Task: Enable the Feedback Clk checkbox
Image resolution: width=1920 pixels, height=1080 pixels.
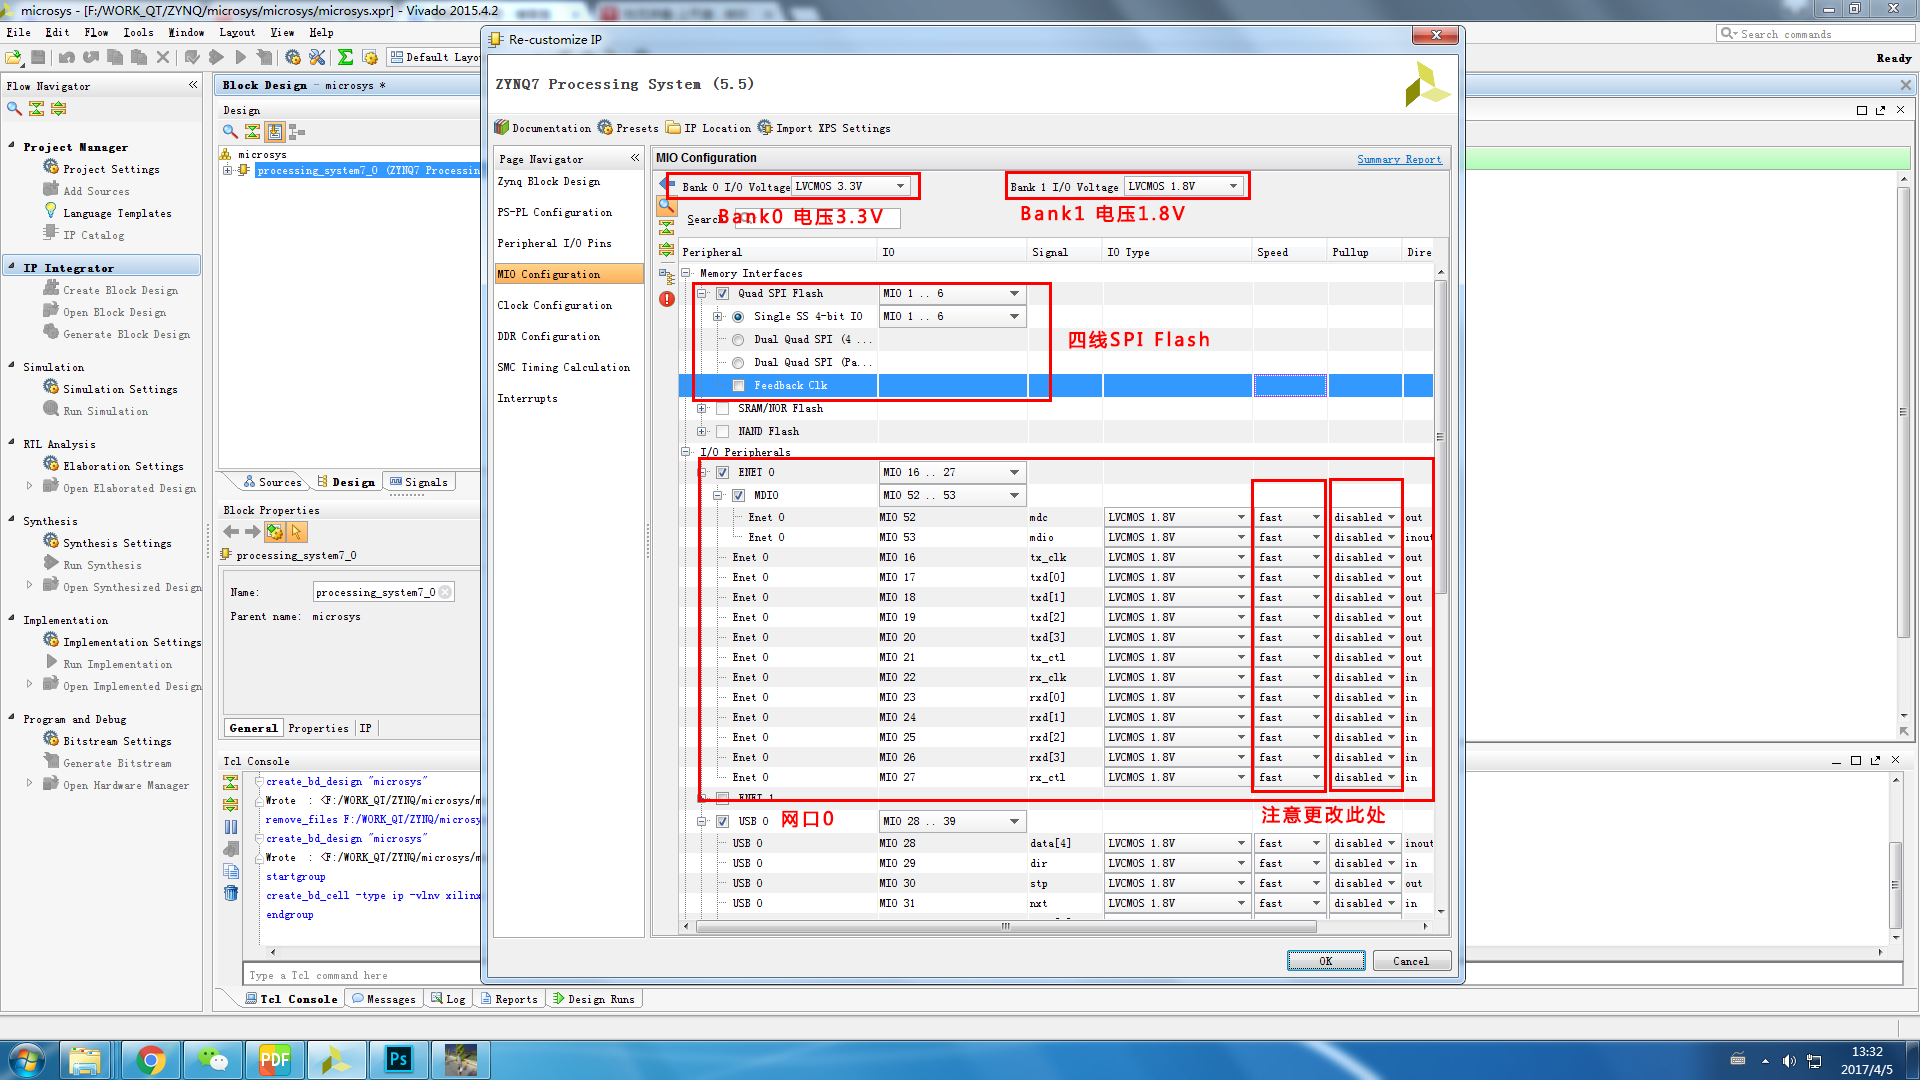Action: [x=738, y=386]
